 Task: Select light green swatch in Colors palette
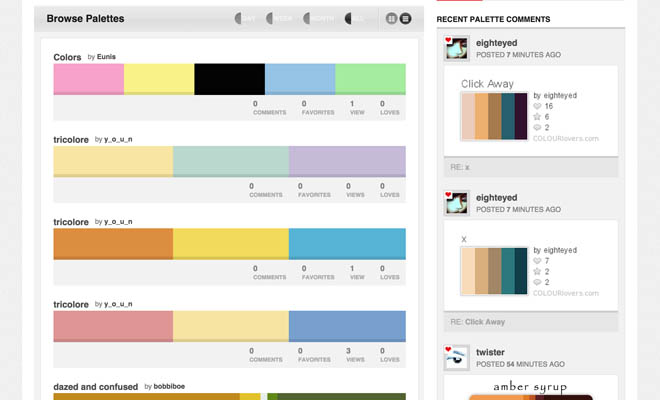pos(370,79)
